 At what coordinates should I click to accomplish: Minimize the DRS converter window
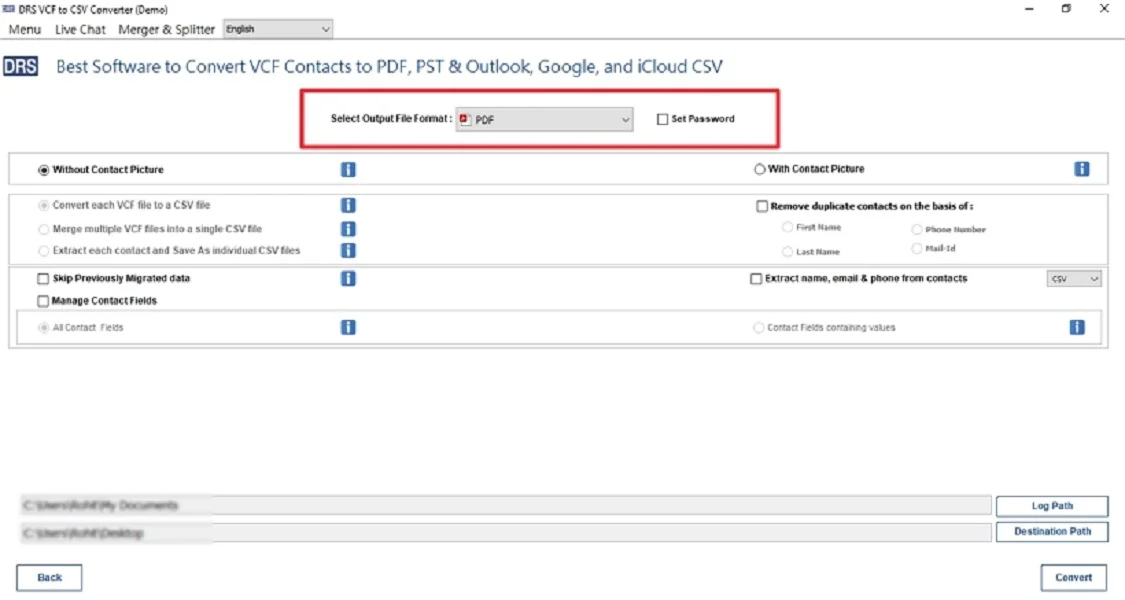(x=1029, y=9)
